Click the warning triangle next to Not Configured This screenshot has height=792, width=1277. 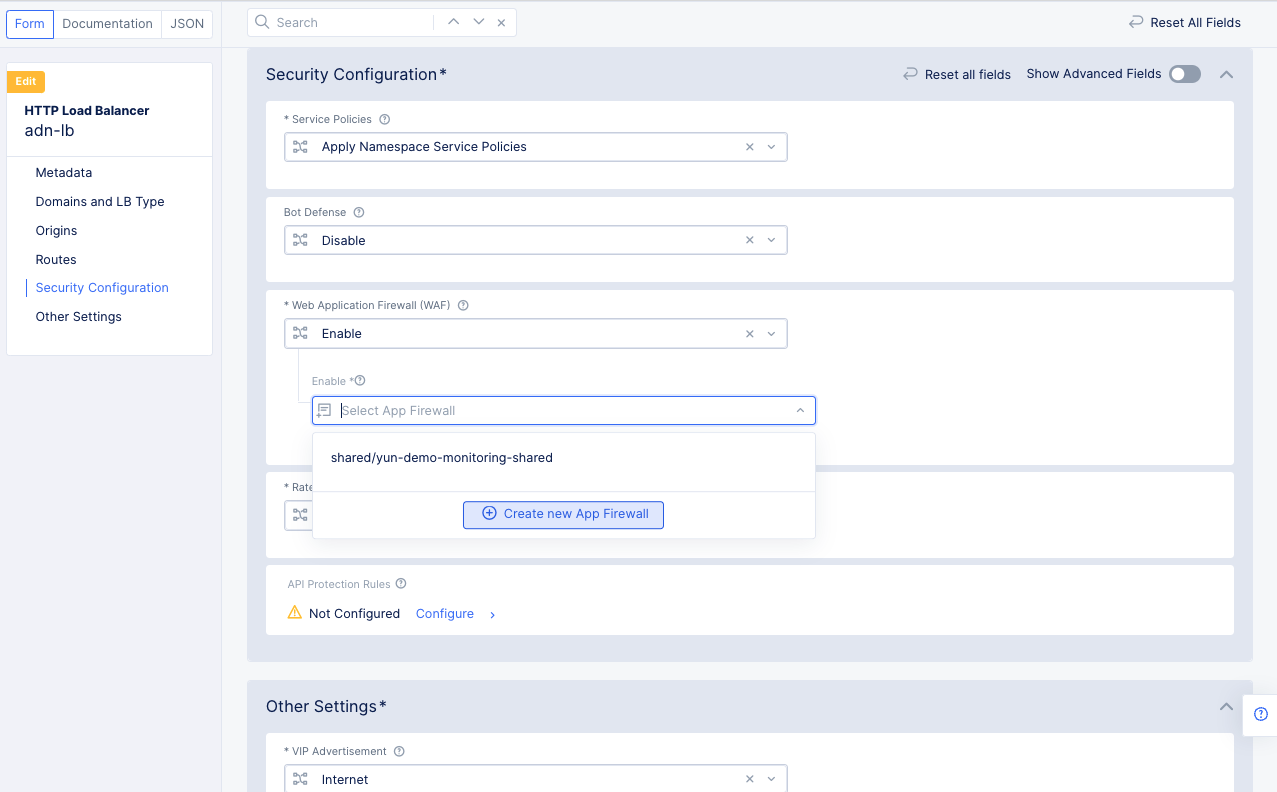pyautogui.click(x=294, y=613)
